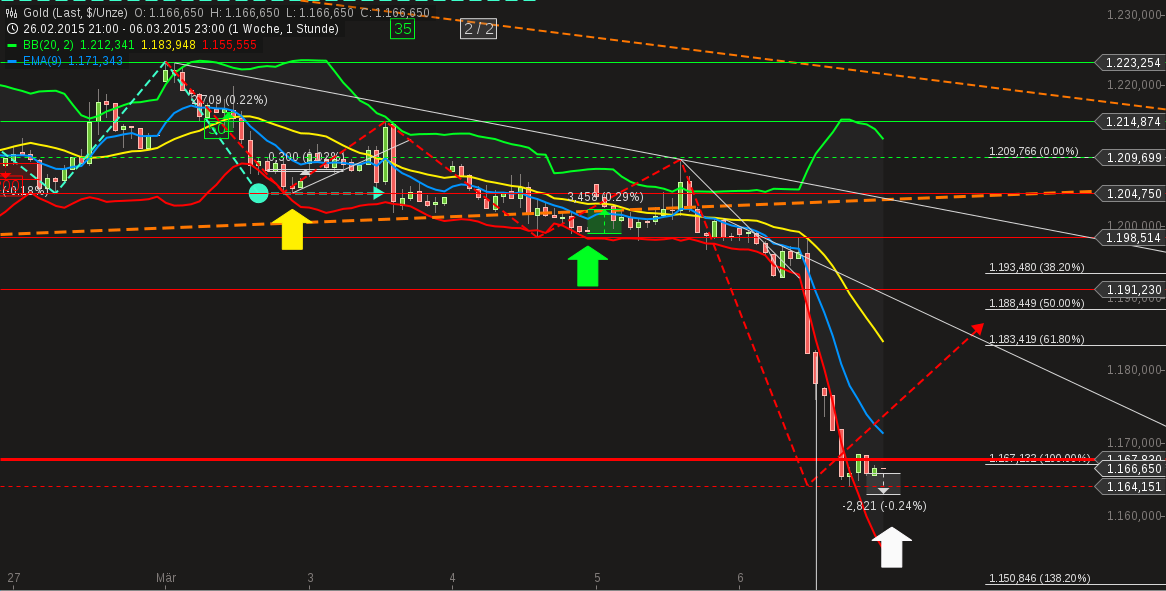The image size is (1166, 591).
Task: Click day 5 on the time axis
Action: [597, 578]
